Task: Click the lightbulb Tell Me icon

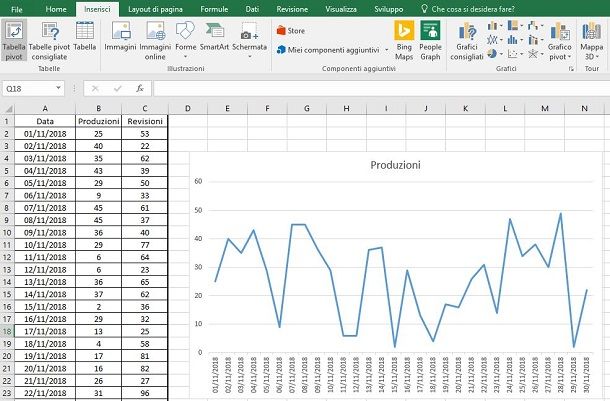Action: pos(424,9)
